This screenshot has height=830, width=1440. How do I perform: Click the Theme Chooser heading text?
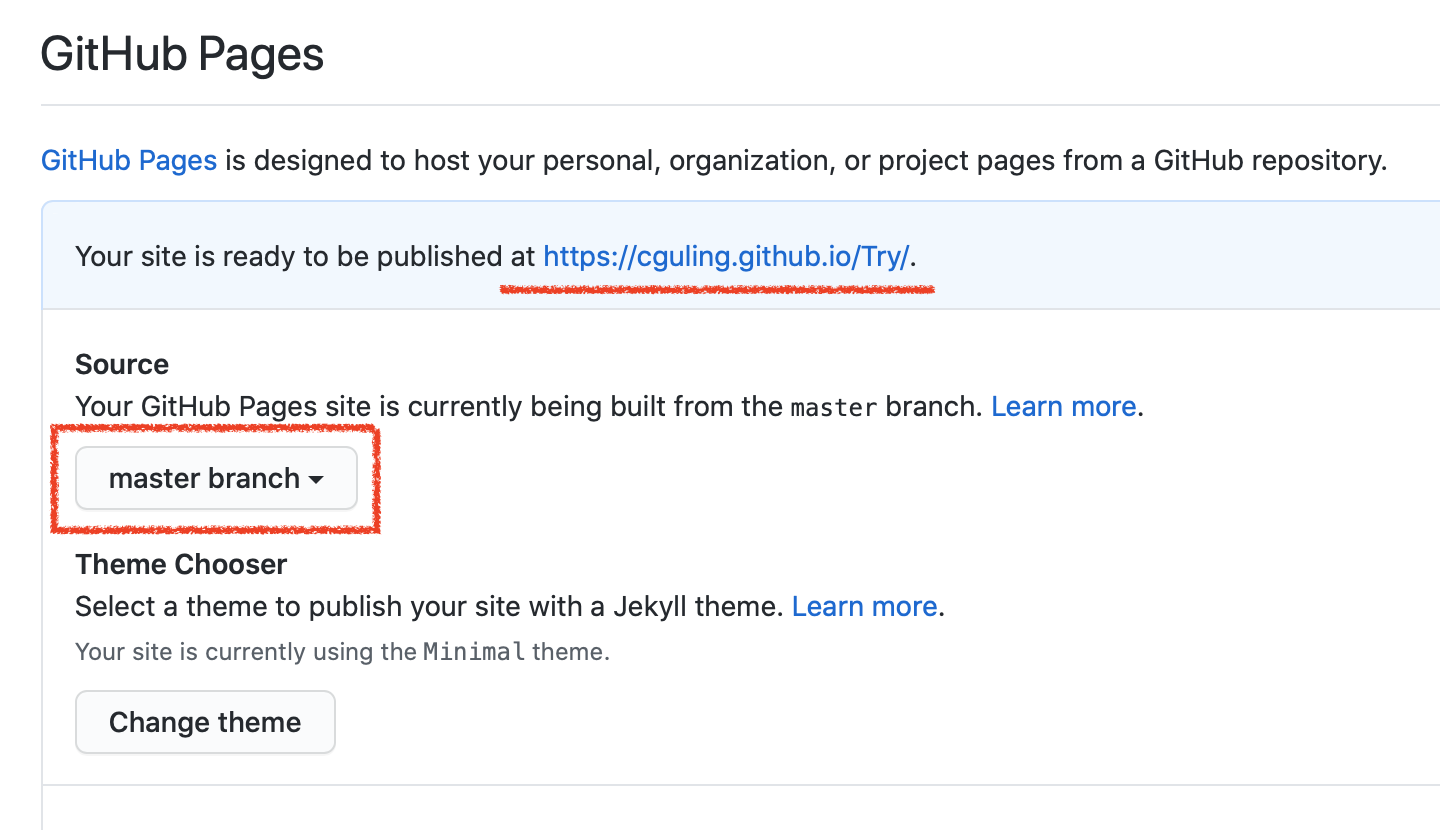tap(181, 564)
